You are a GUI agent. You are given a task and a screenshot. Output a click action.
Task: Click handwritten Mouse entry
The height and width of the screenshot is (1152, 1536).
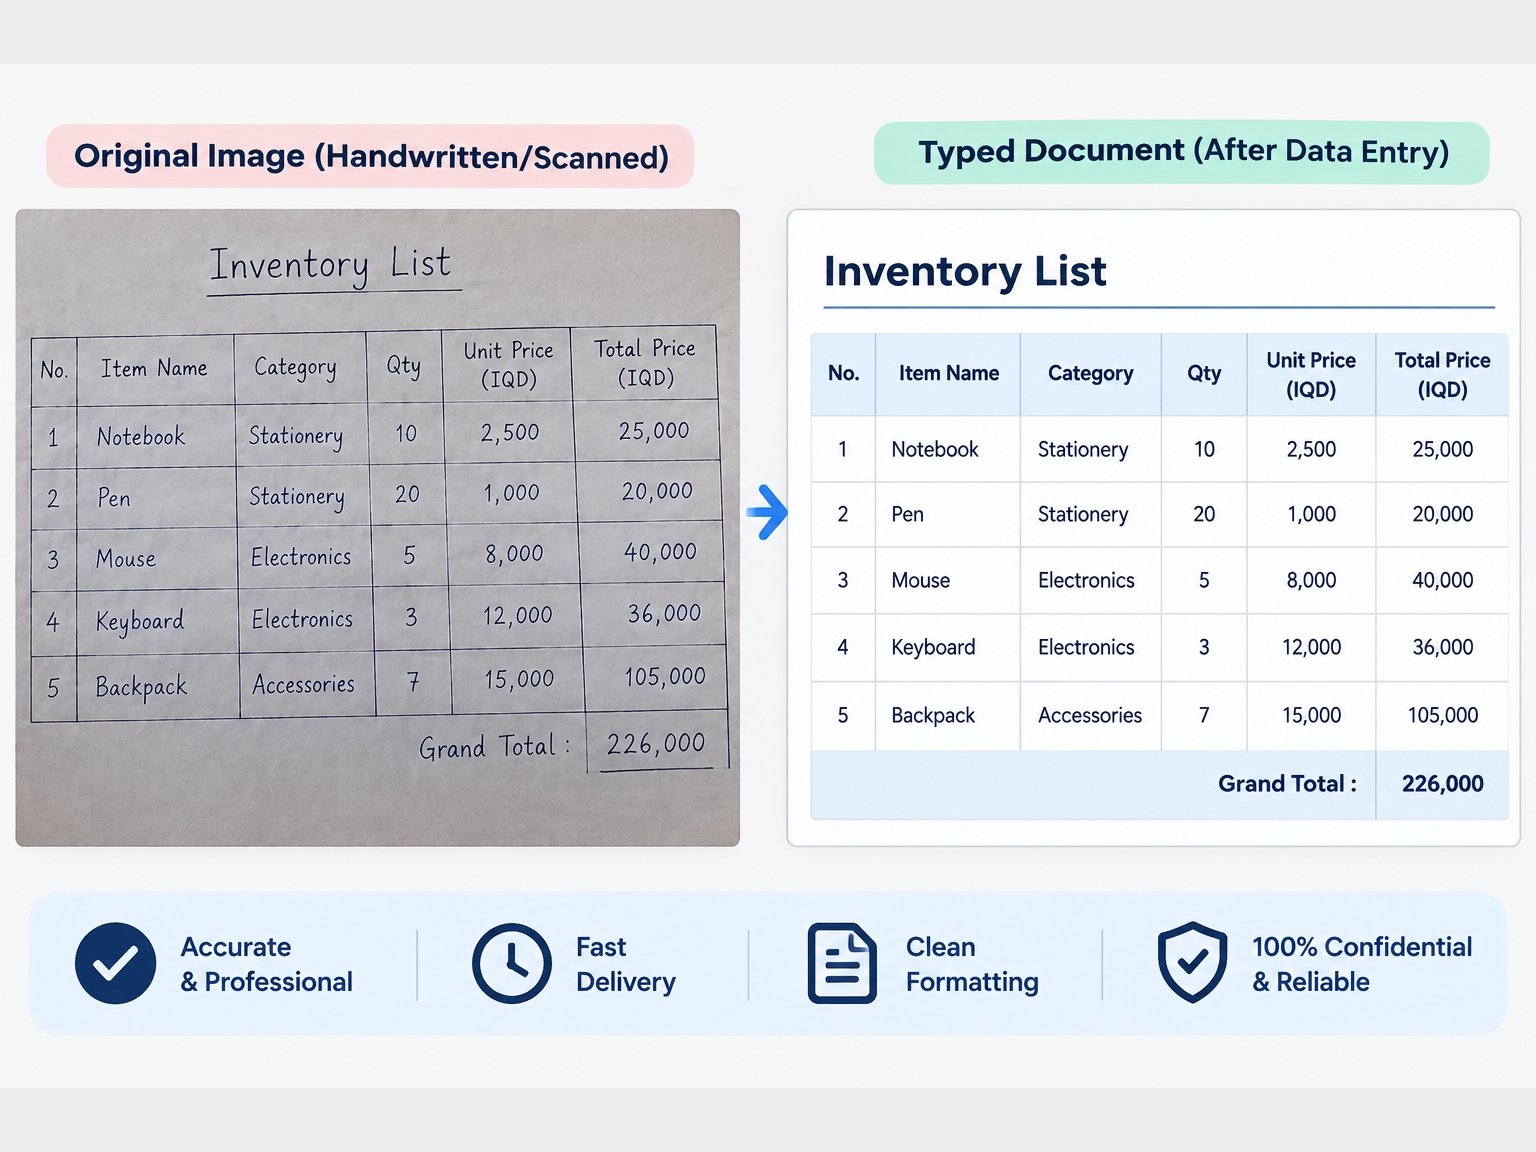(x=125, y=558)
